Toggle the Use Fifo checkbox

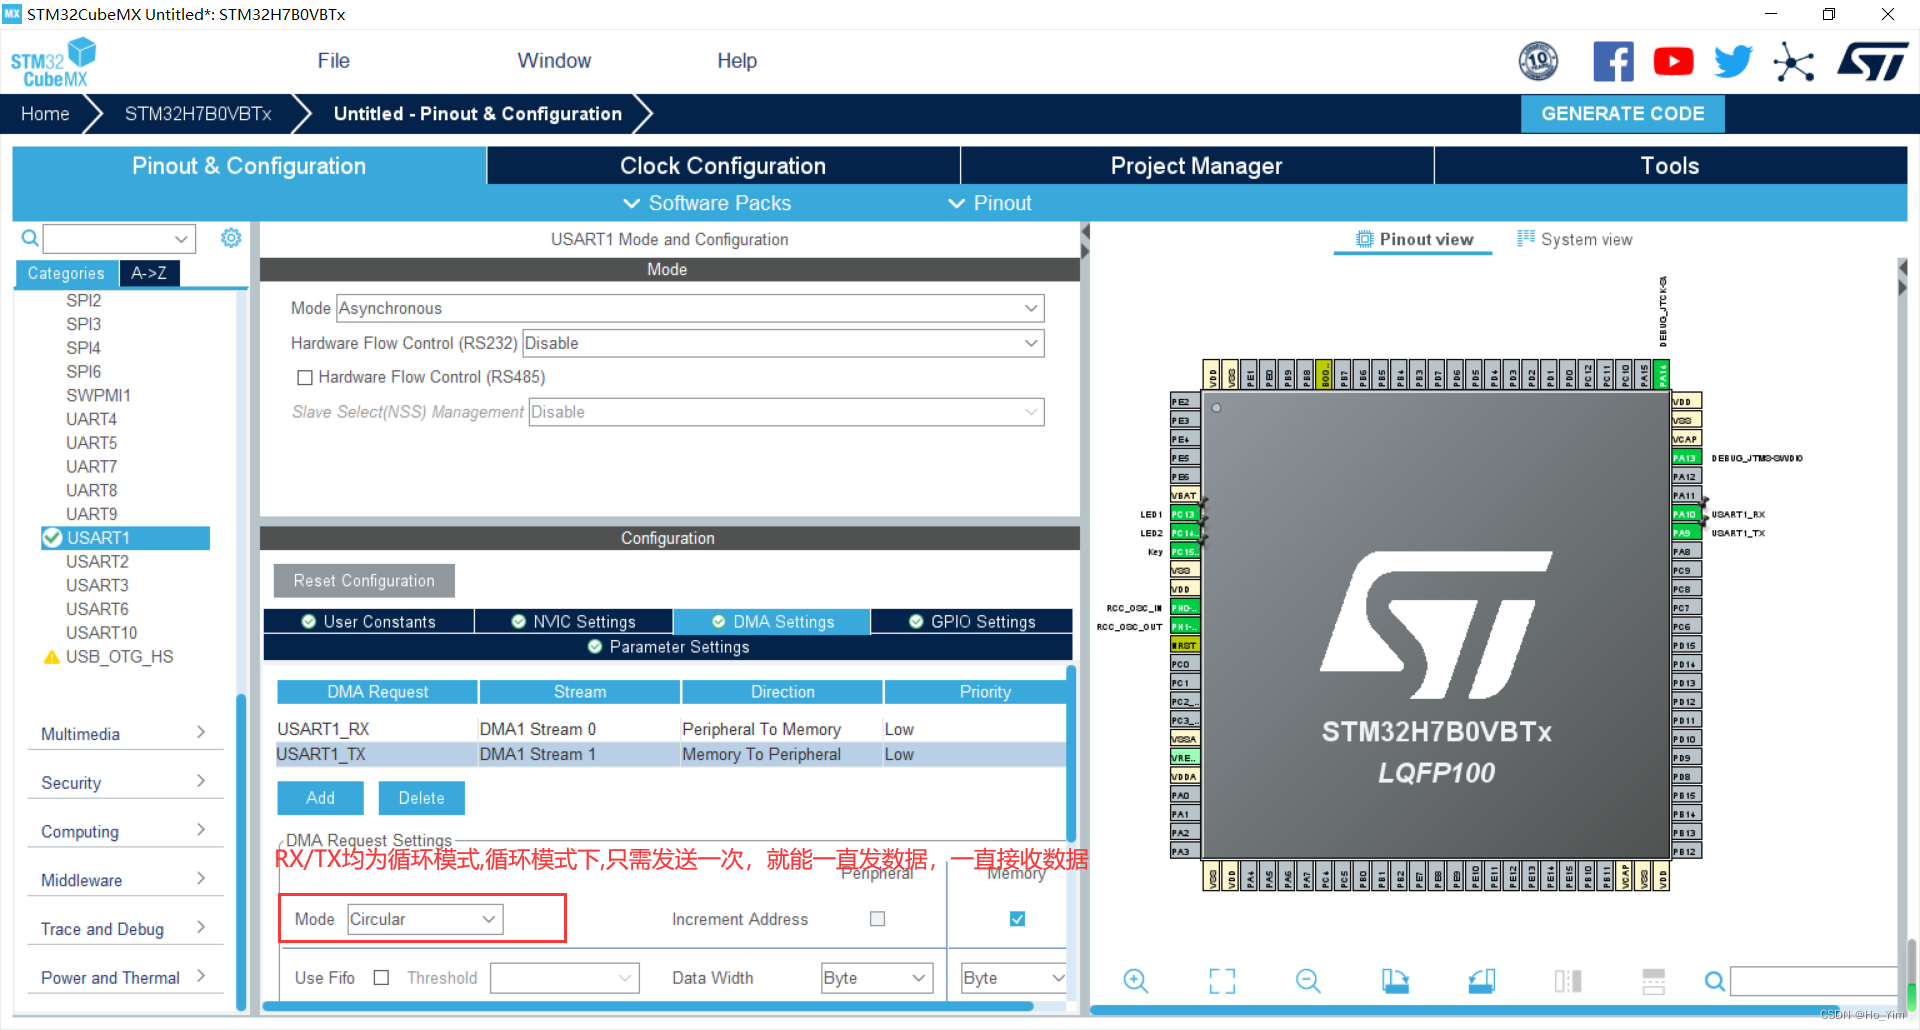(x=381, y=977)
